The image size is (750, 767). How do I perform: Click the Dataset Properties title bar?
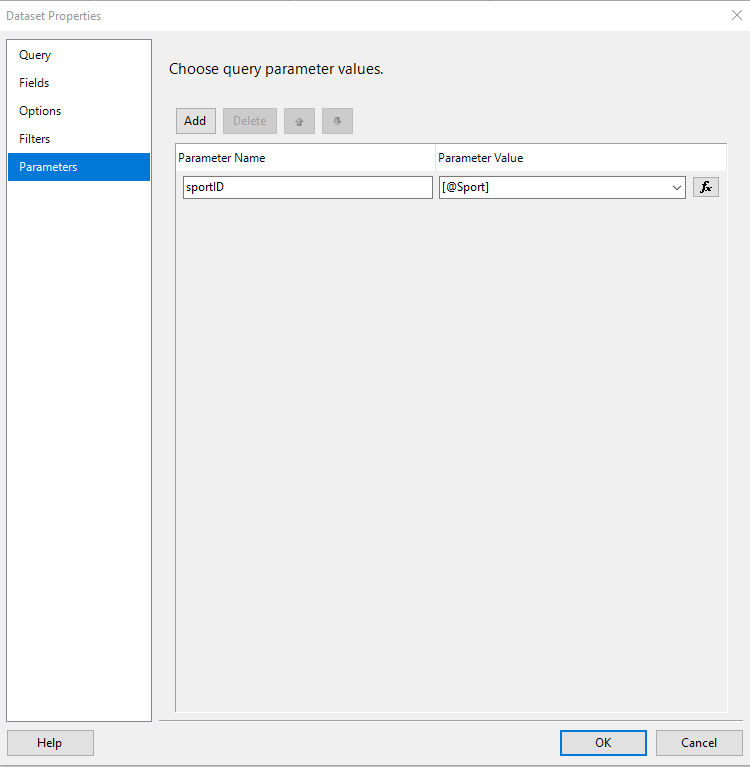click(300, 15)
